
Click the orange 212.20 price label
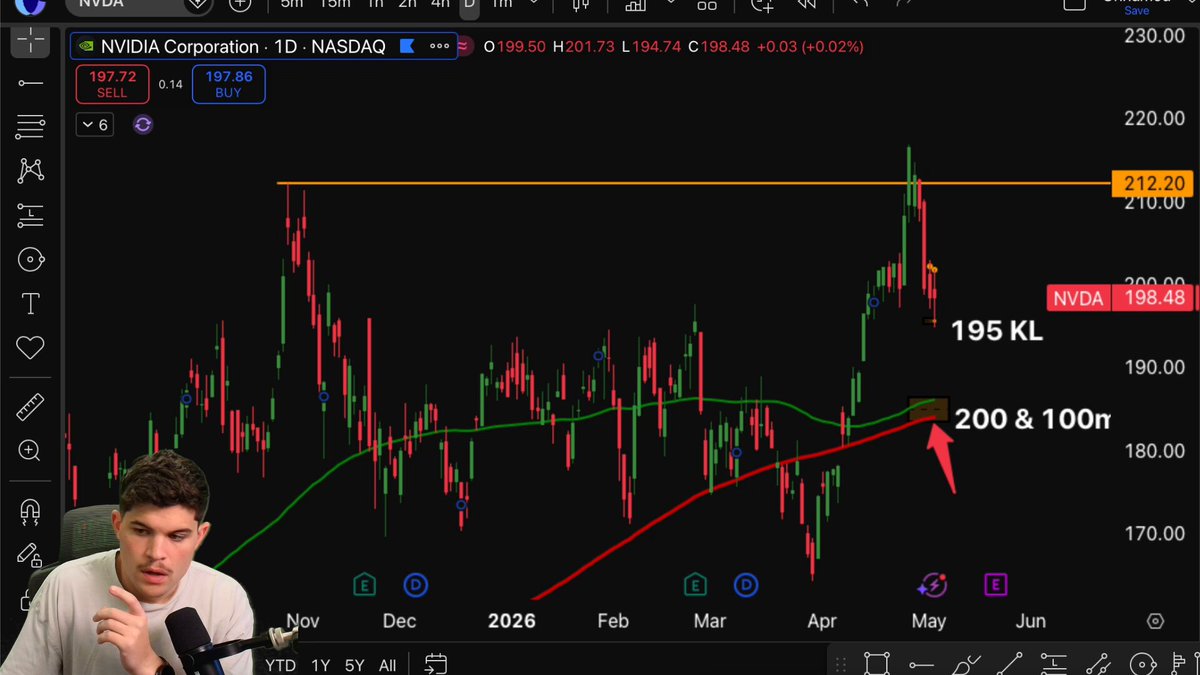1155,184
